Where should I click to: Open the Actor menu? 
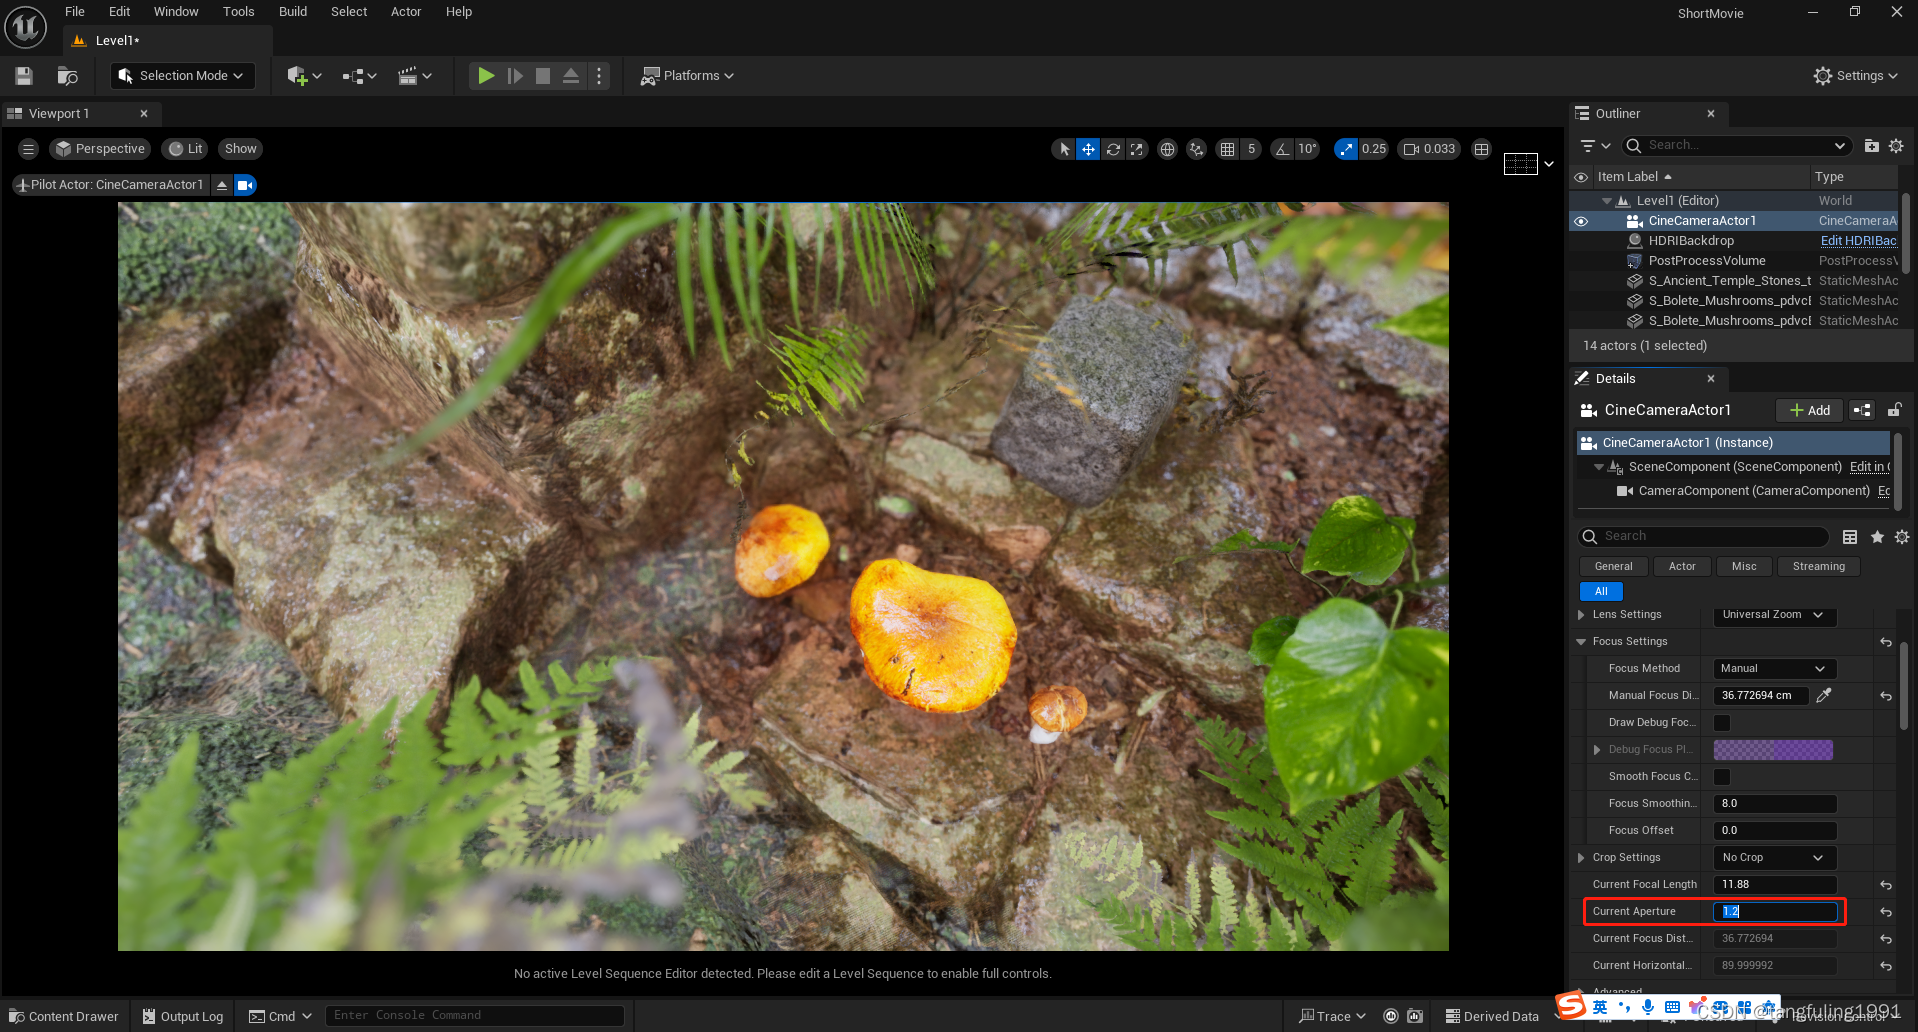point(406,12)
